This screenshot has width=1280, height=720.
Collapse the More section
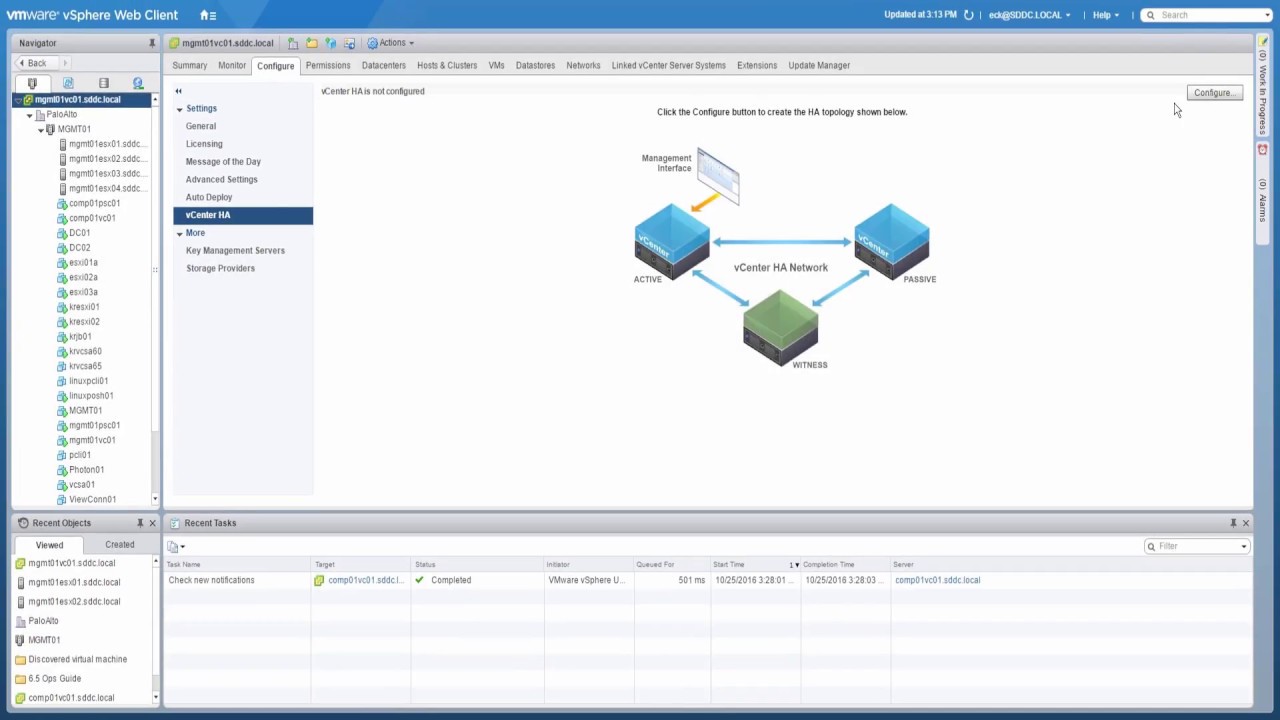[180, 233]
